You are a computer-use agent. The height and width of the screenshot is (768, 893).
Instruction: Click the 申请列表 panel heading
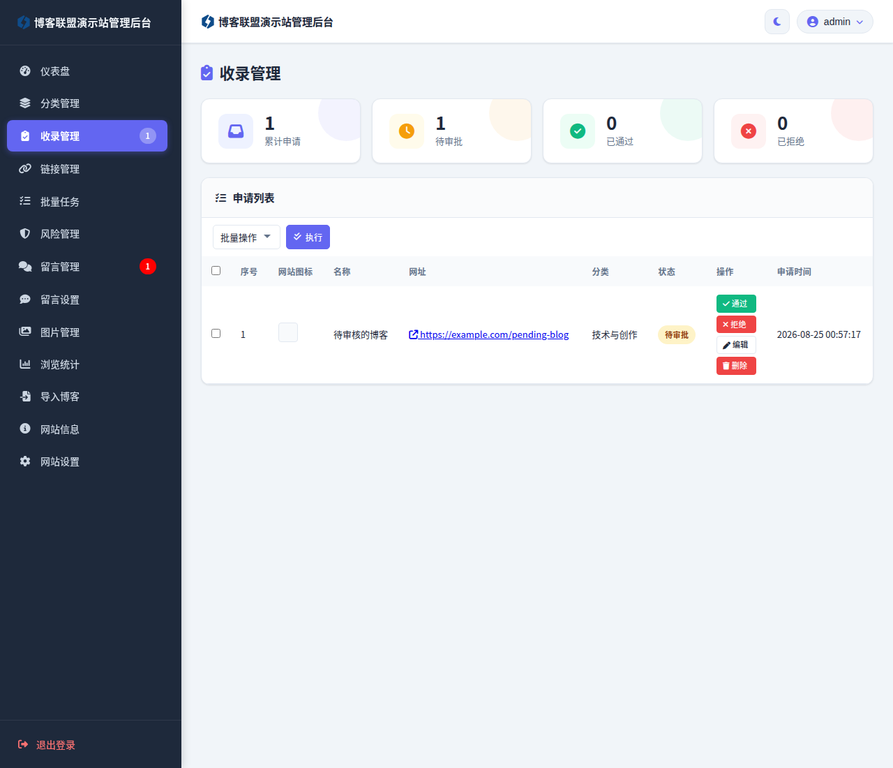click(253, 198)
